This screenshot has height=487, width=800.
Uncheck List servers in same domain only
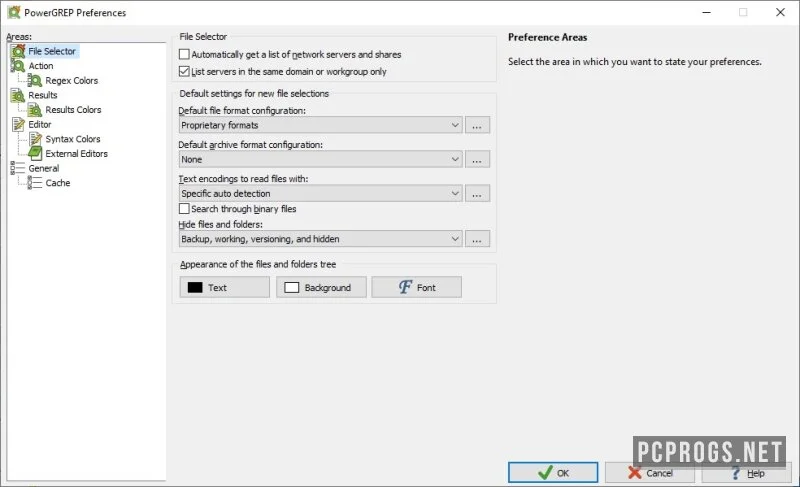pos(184,71)
